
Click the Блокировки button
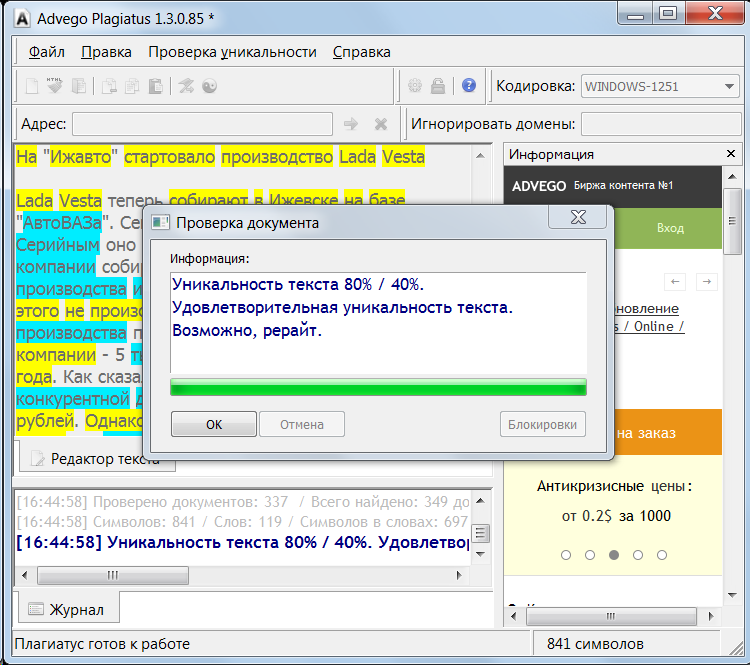(x=542, y=424)
